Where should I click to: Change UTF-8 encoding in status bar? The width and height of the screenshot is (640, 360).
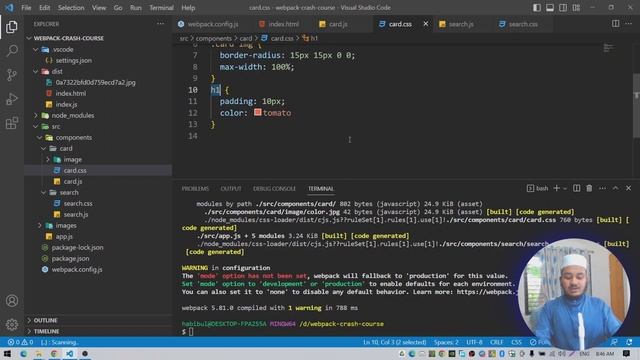tap(474, 342)
